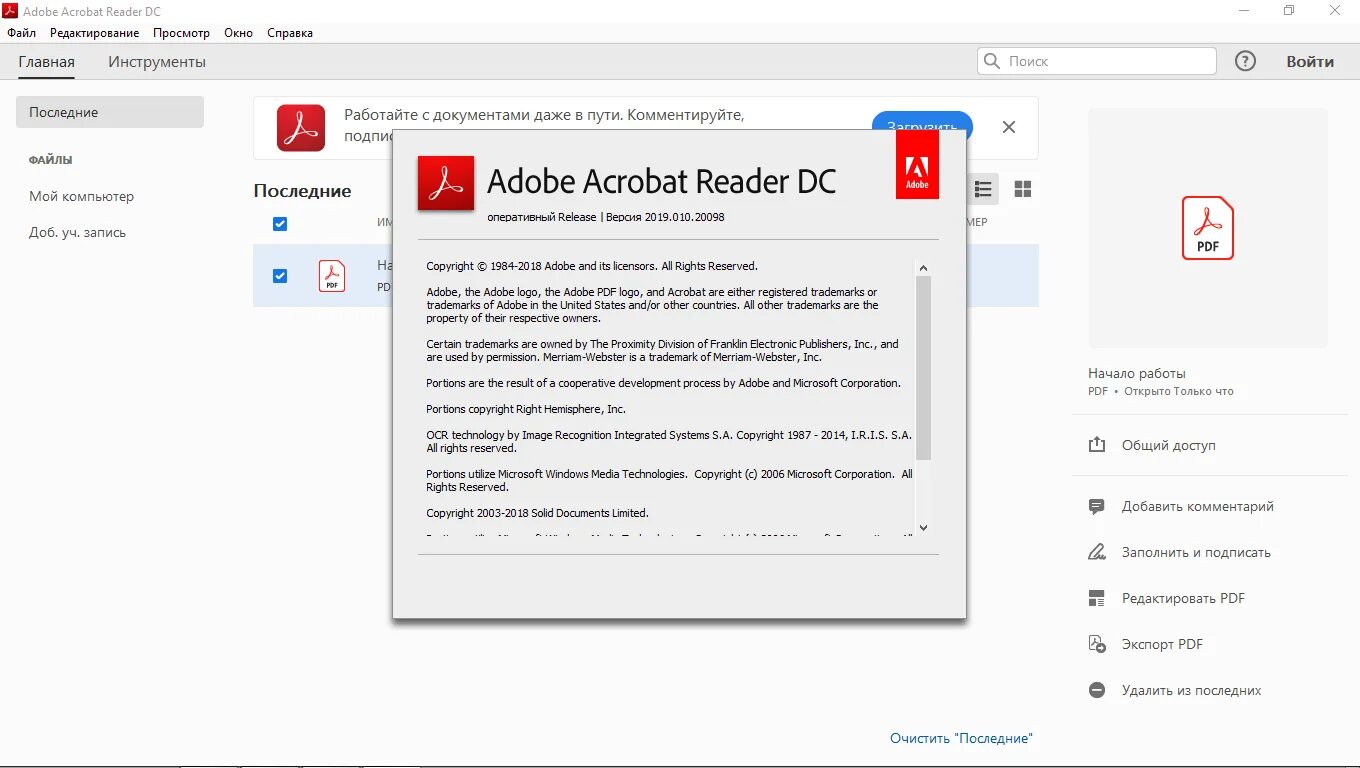The width and height of the screenshot is (1360, 768).
Task: Click the Войти sign-in button
Action: tap(1310, 61)
